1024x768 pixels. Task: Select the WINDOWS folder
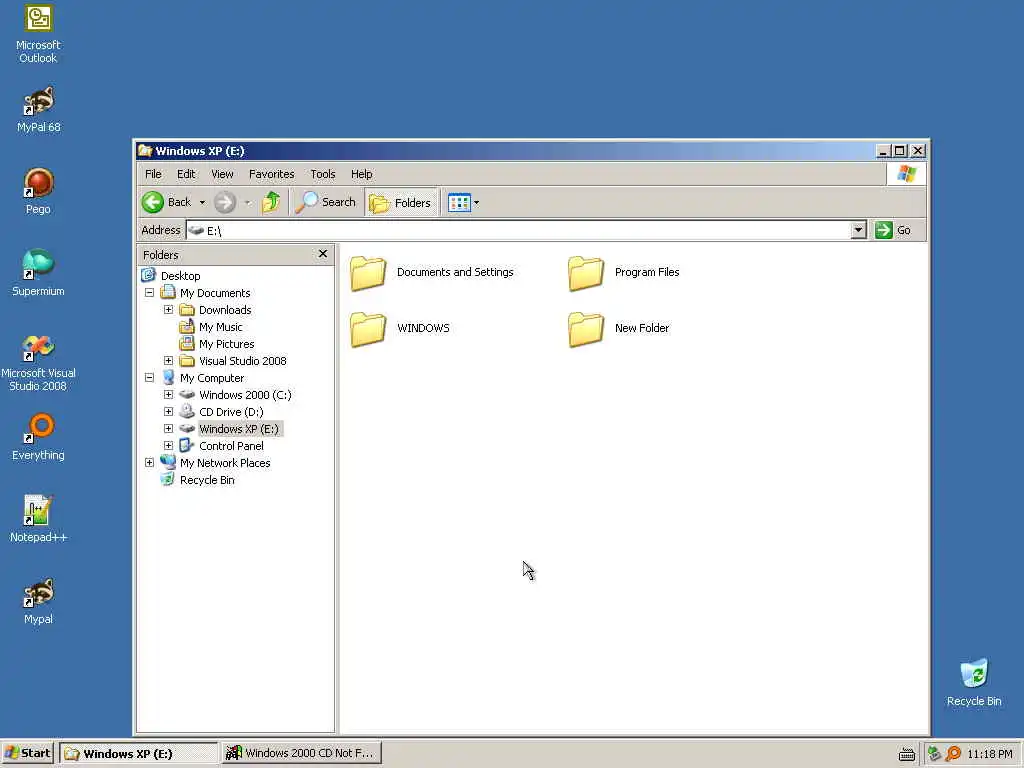pyautogui.click(x=400, y=328)
